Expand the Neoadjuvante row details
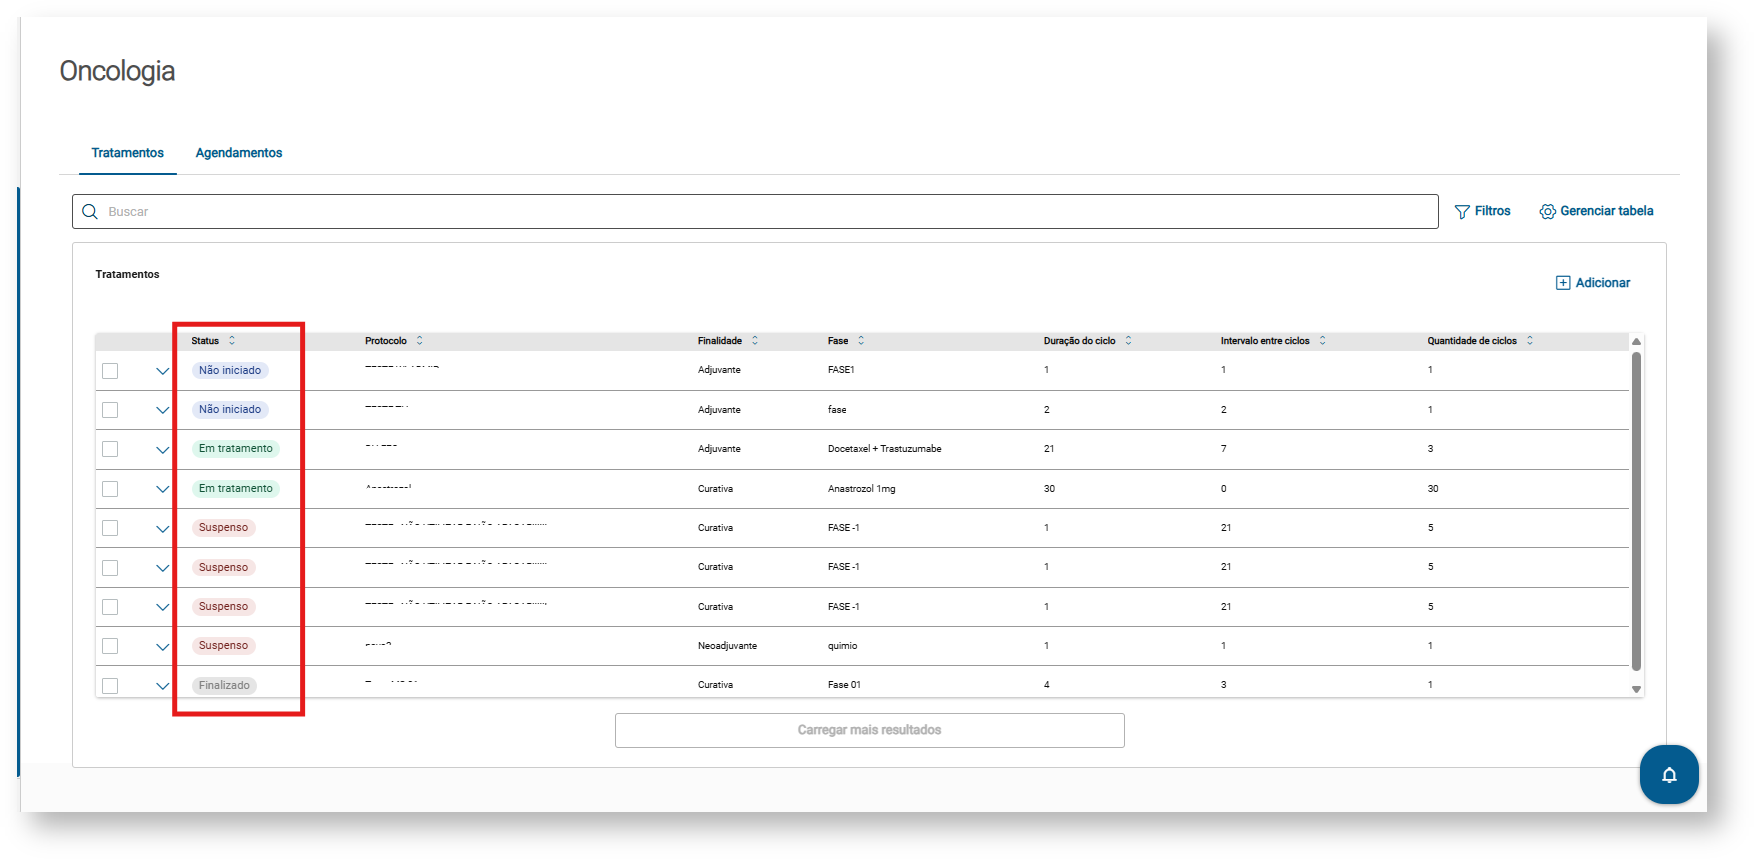1755x860 pixels. tap(162, 647)
